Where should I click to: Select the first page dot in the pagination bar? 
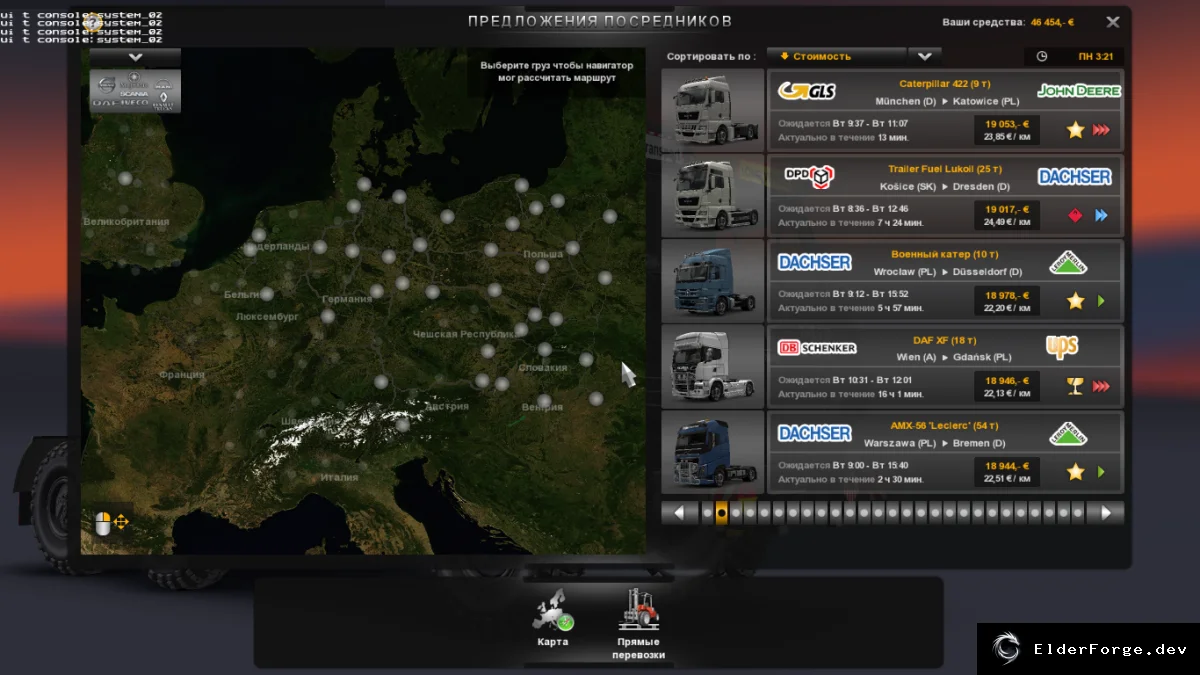click(707, 513)
